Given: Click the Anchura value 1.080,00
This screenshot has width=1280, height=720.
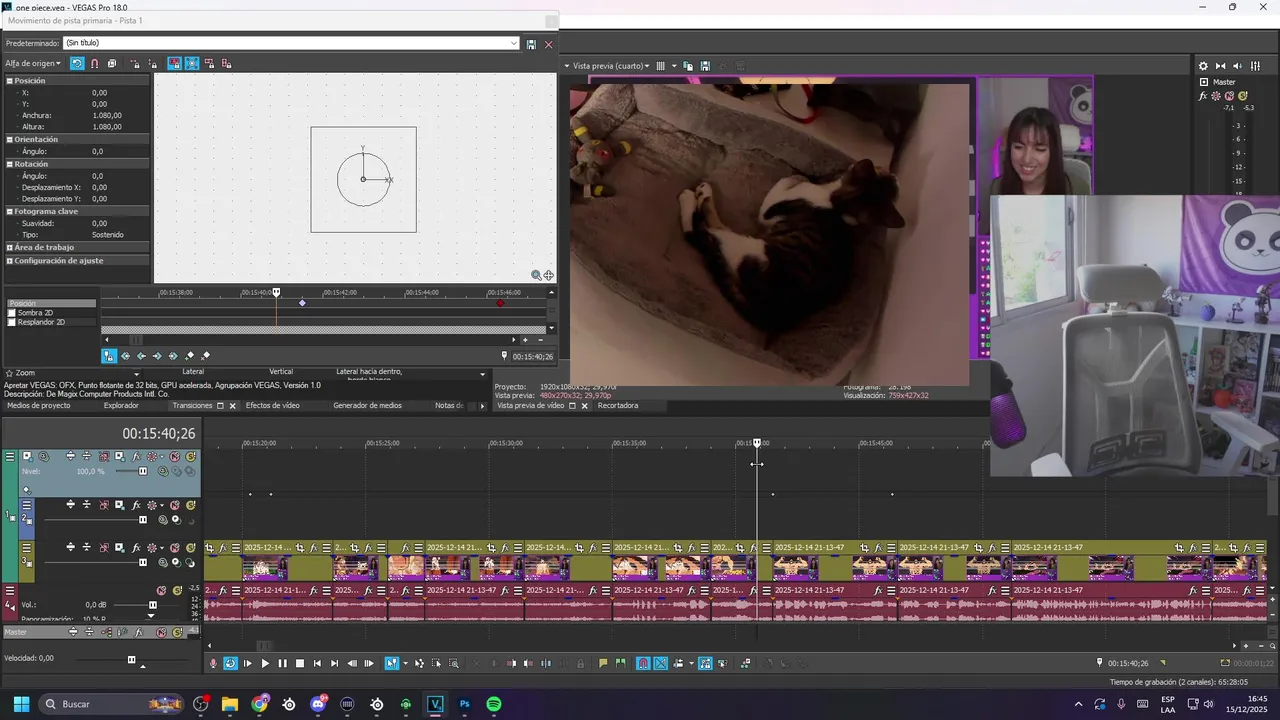Looking at the screenshot, I should [x=107, y=116].
